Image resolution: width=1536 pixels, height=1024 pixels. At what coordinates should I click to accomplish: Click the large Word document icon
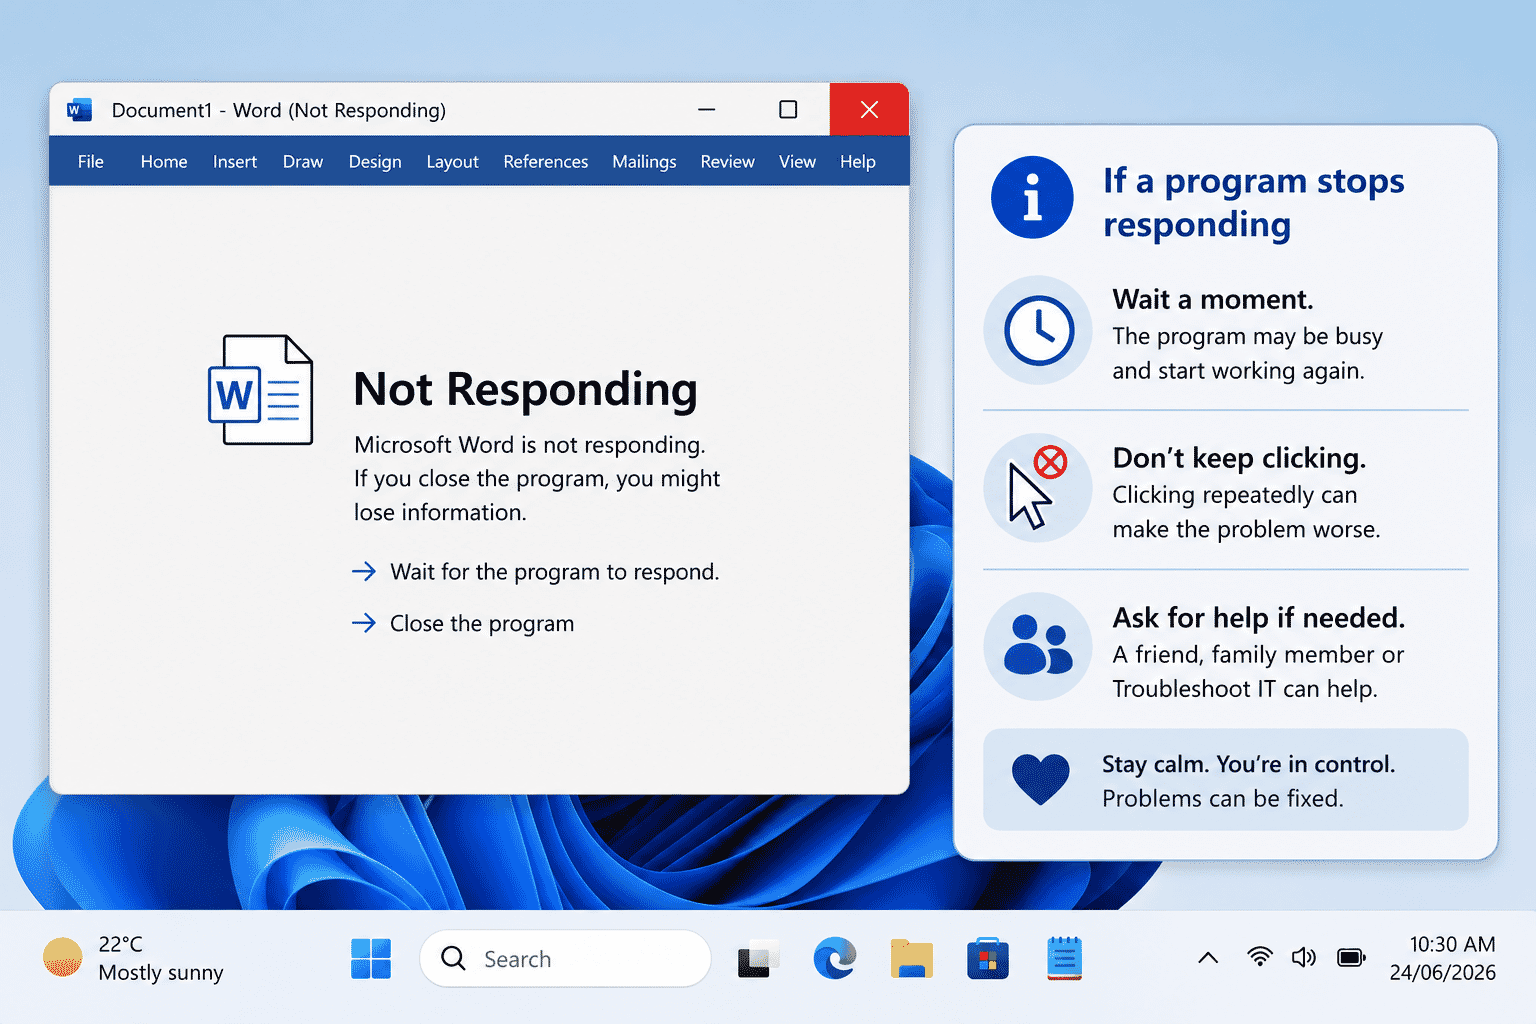click(x=260, y=390)
